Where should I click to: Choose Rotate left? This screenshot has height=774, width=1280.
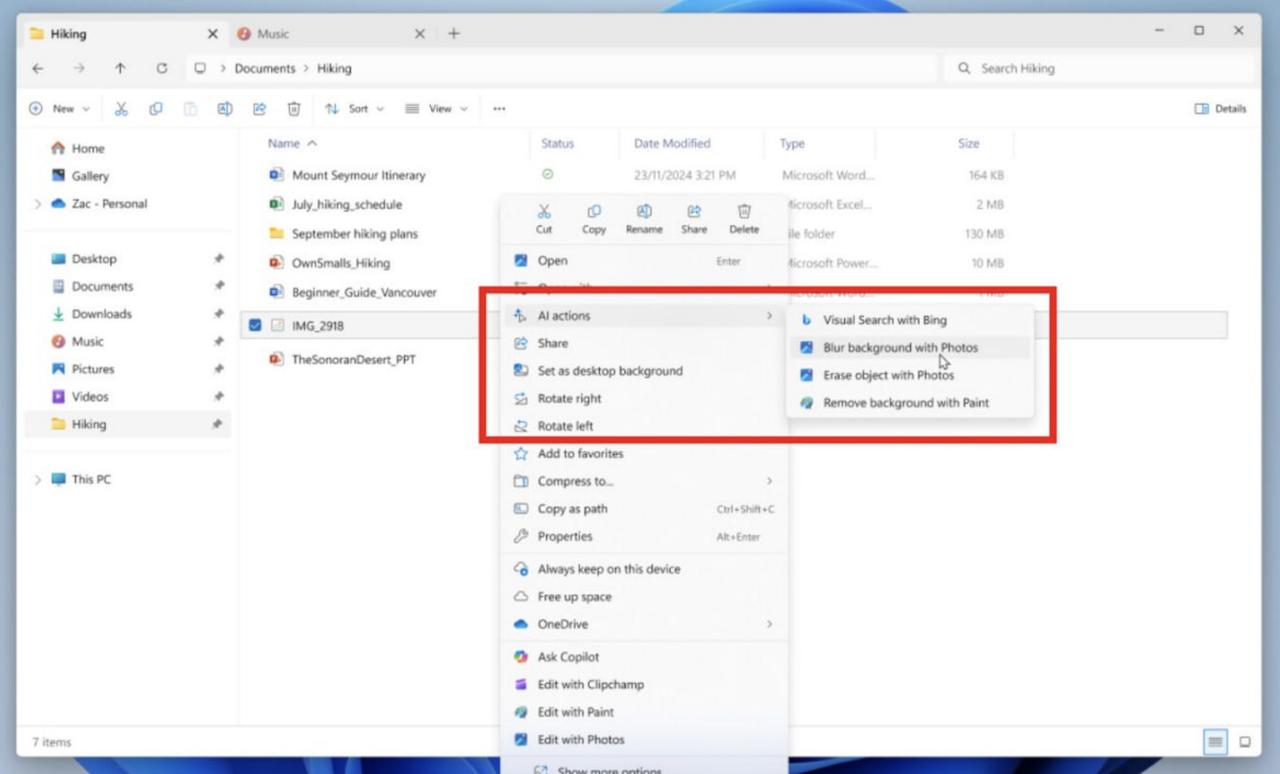point(644,426)
